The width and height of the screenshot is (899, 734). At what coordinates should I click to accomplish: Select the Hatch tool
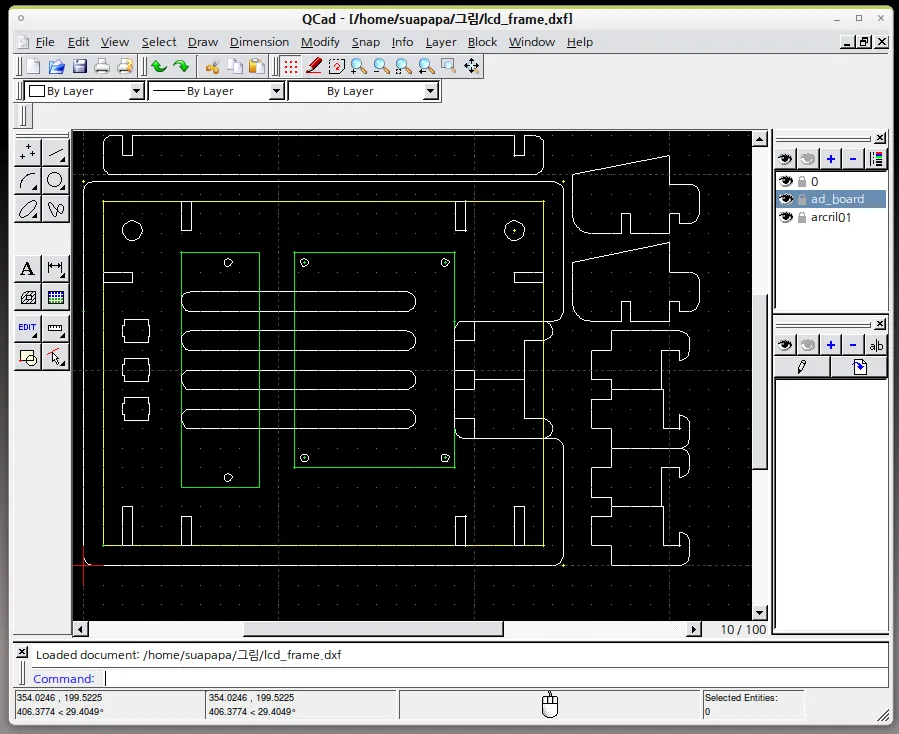point(28,298)
